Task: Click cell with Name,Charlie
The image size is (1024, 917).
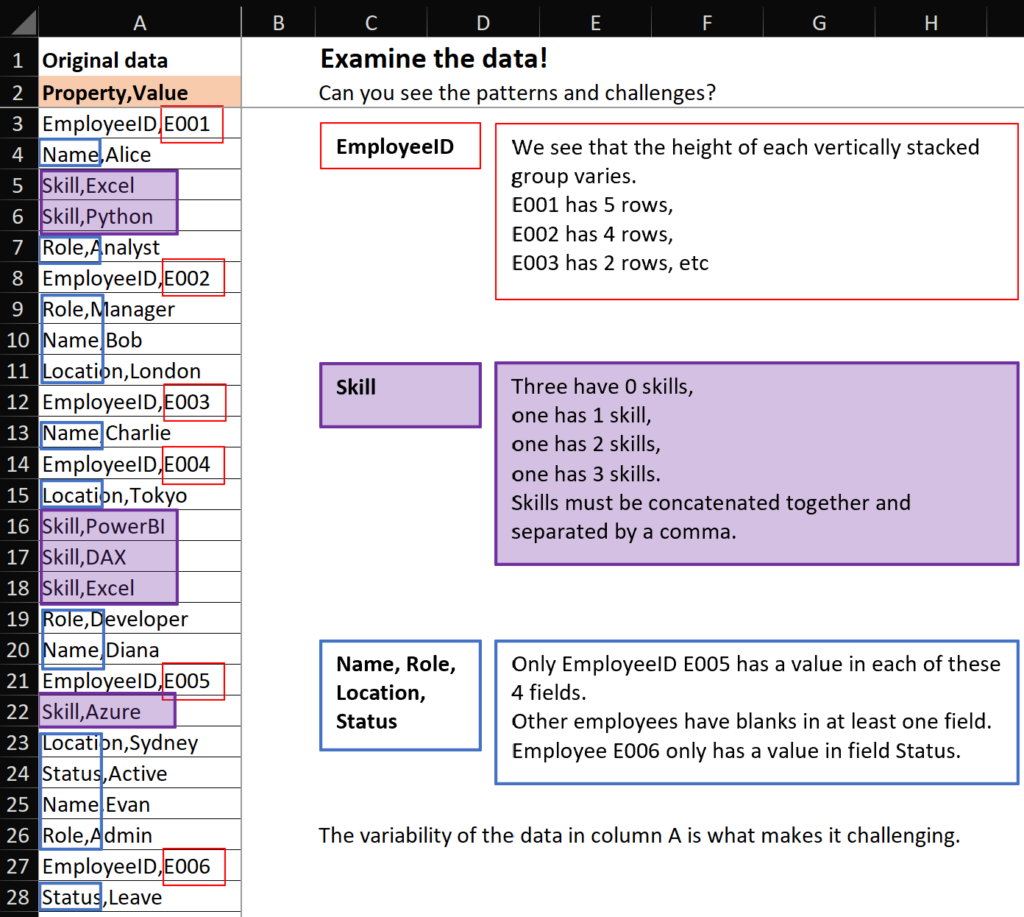Action: [140, 432]
